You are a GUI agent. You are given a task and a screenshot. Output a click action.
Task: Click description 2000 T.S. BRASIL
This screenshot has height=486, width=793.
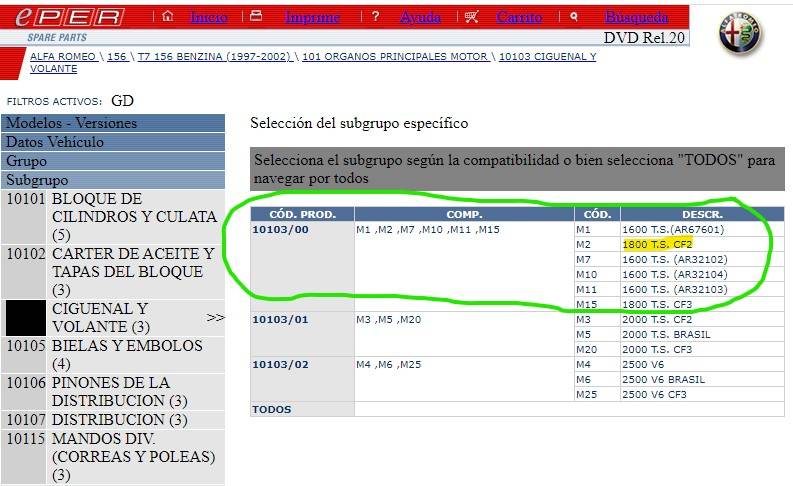666,334
